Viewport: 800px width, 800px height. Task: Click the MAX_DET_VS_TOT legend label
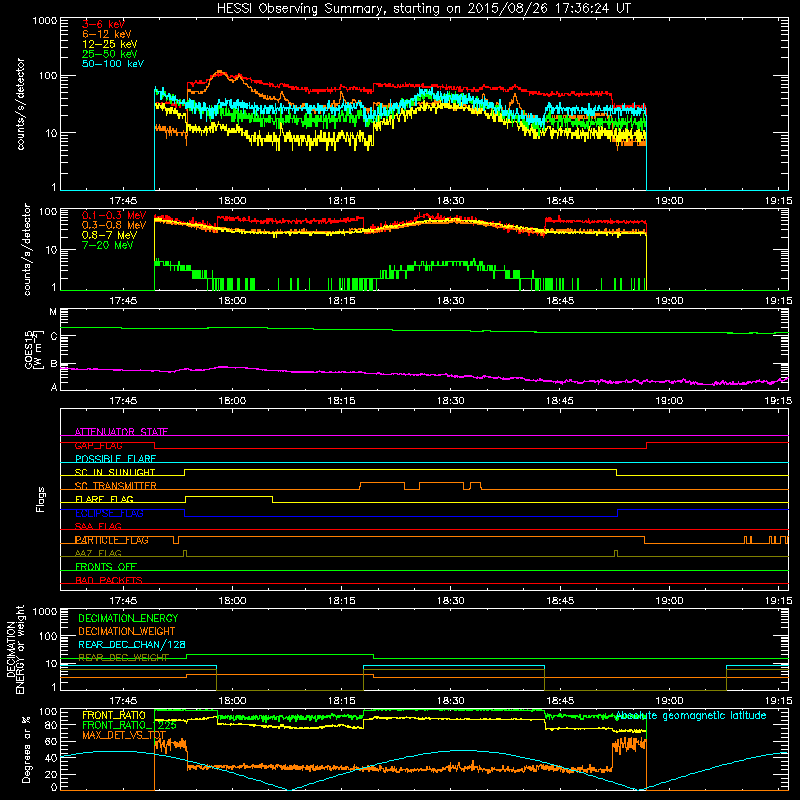[x=124, y=735]
